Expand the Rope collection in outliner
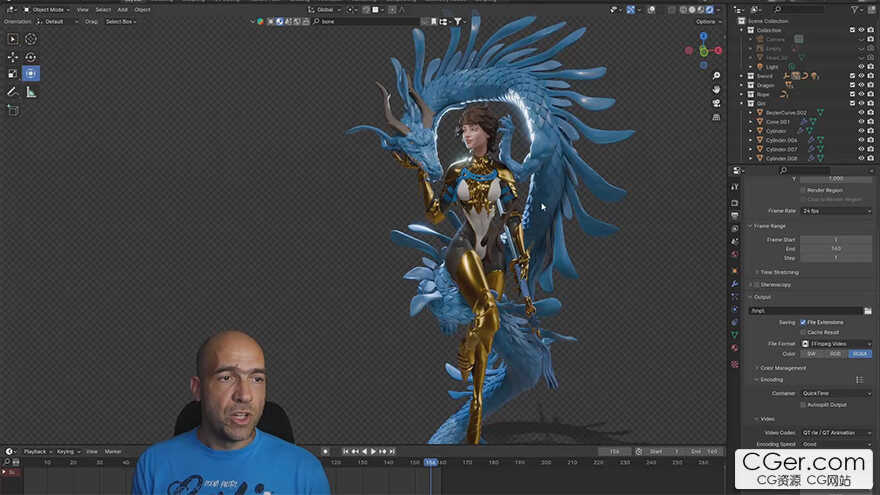Image resolution: width=880 pixels, height=495 pixels. [742, 94]
